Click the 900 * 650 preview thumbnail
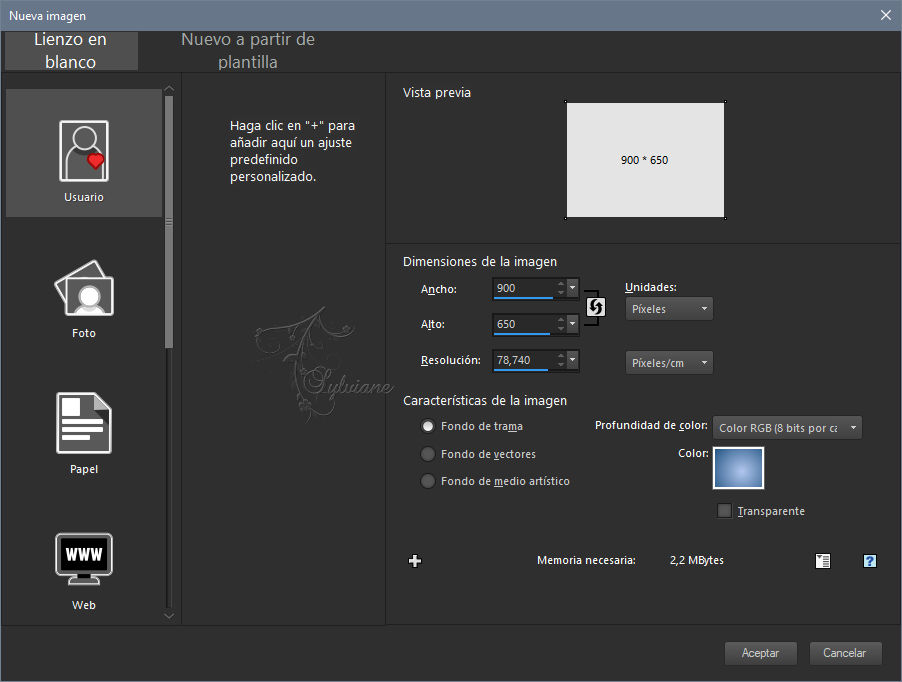The height and width of the screenshot is (682, 902). click(x=645, y=160)
